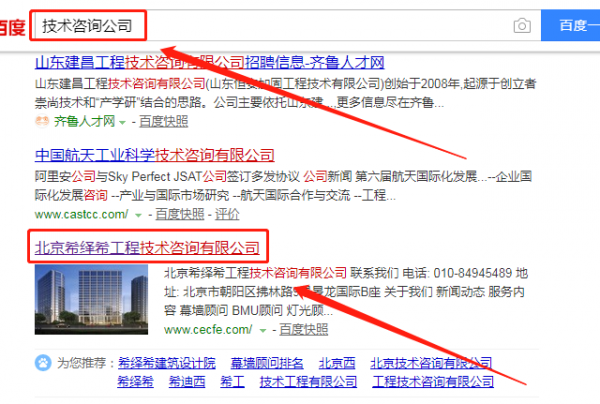Click the building thumbnail image

point(93,300)
